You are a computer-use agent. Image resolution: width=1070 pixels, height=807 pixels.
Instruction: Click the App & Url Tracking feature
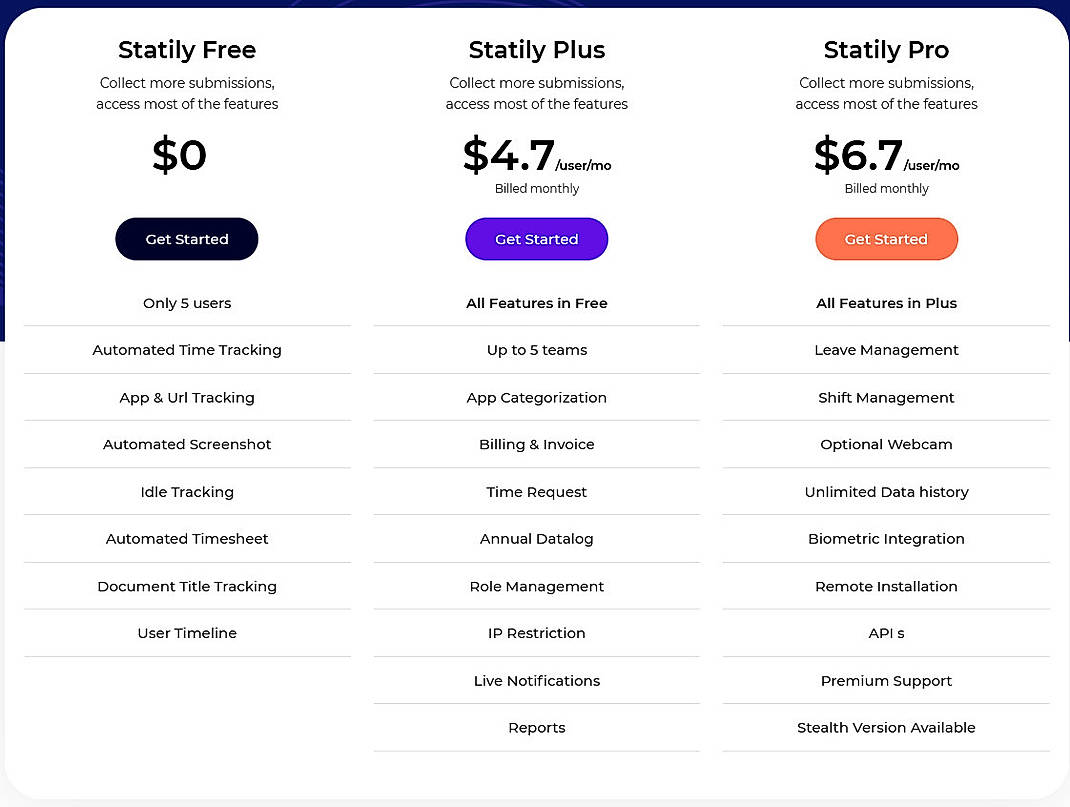186,397
